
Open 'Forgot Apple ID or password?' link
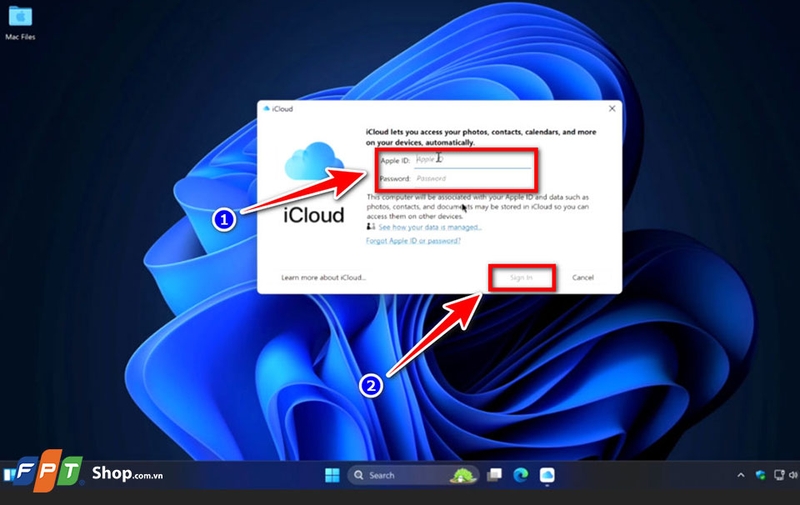coord(413,241)
